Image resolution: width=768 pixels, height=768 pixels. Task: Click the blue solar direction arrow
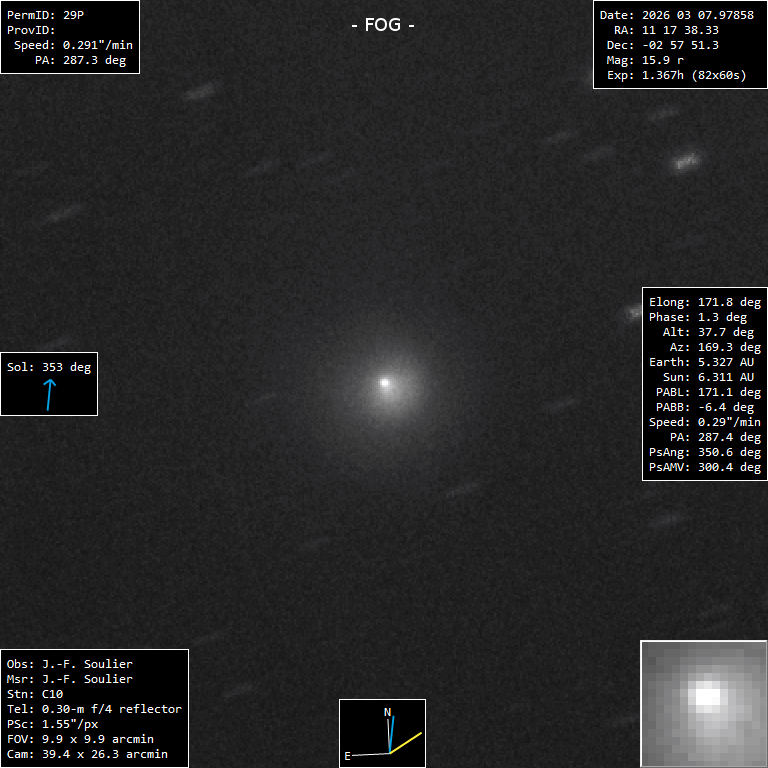coord(48,395)
